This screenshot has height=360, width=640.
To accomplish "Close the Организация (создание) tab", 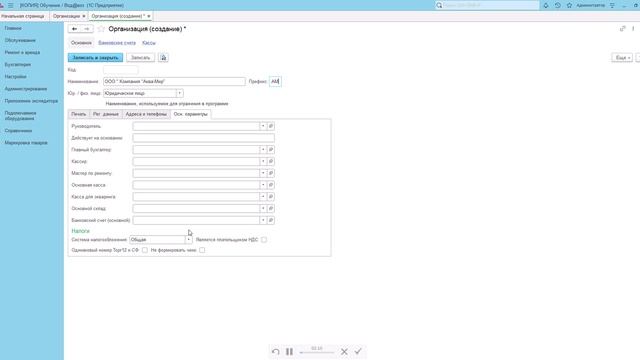I will [149, 16].
